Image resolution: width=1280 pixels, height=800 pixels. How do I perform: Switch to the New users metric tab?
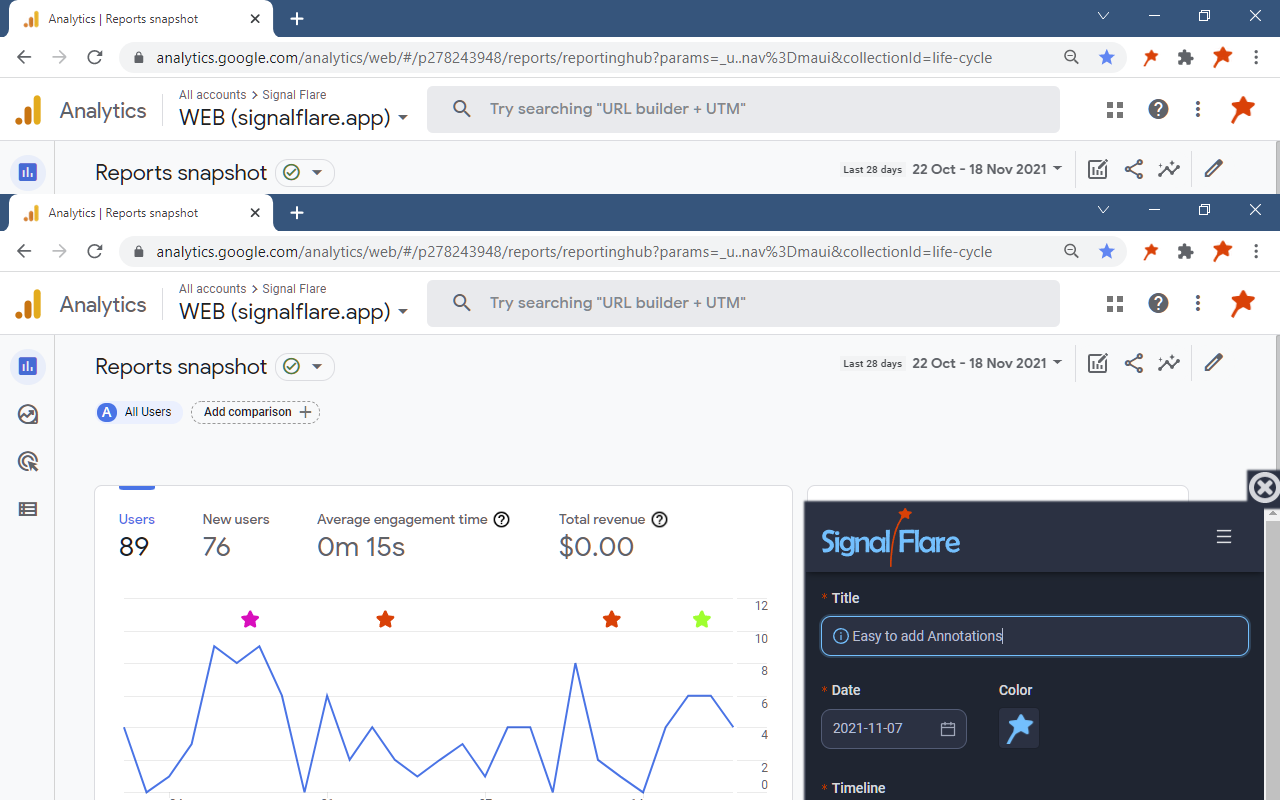pyautogui.click(x=235, y=535)
